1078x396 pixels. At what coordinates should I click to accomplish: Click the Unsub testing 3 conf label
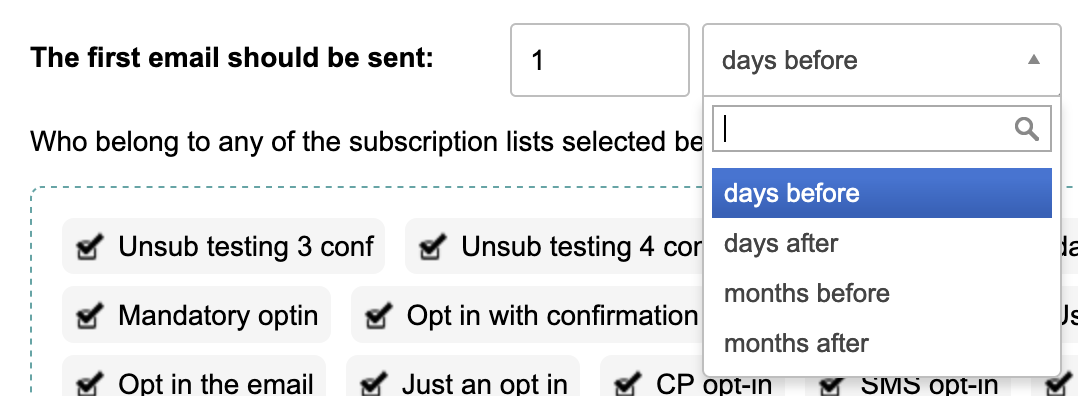coord(246,246)
